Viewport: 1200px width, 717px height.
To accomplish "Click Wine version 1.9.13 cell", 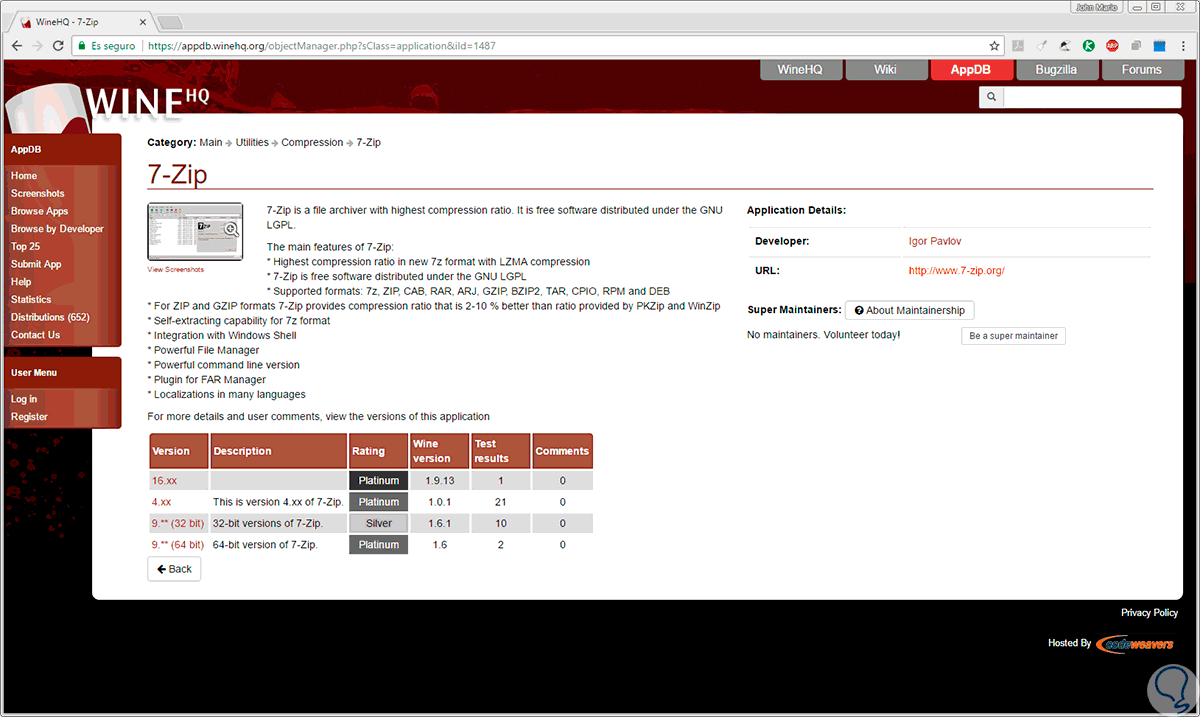I will pyautogui.click(x=439, y=481).
